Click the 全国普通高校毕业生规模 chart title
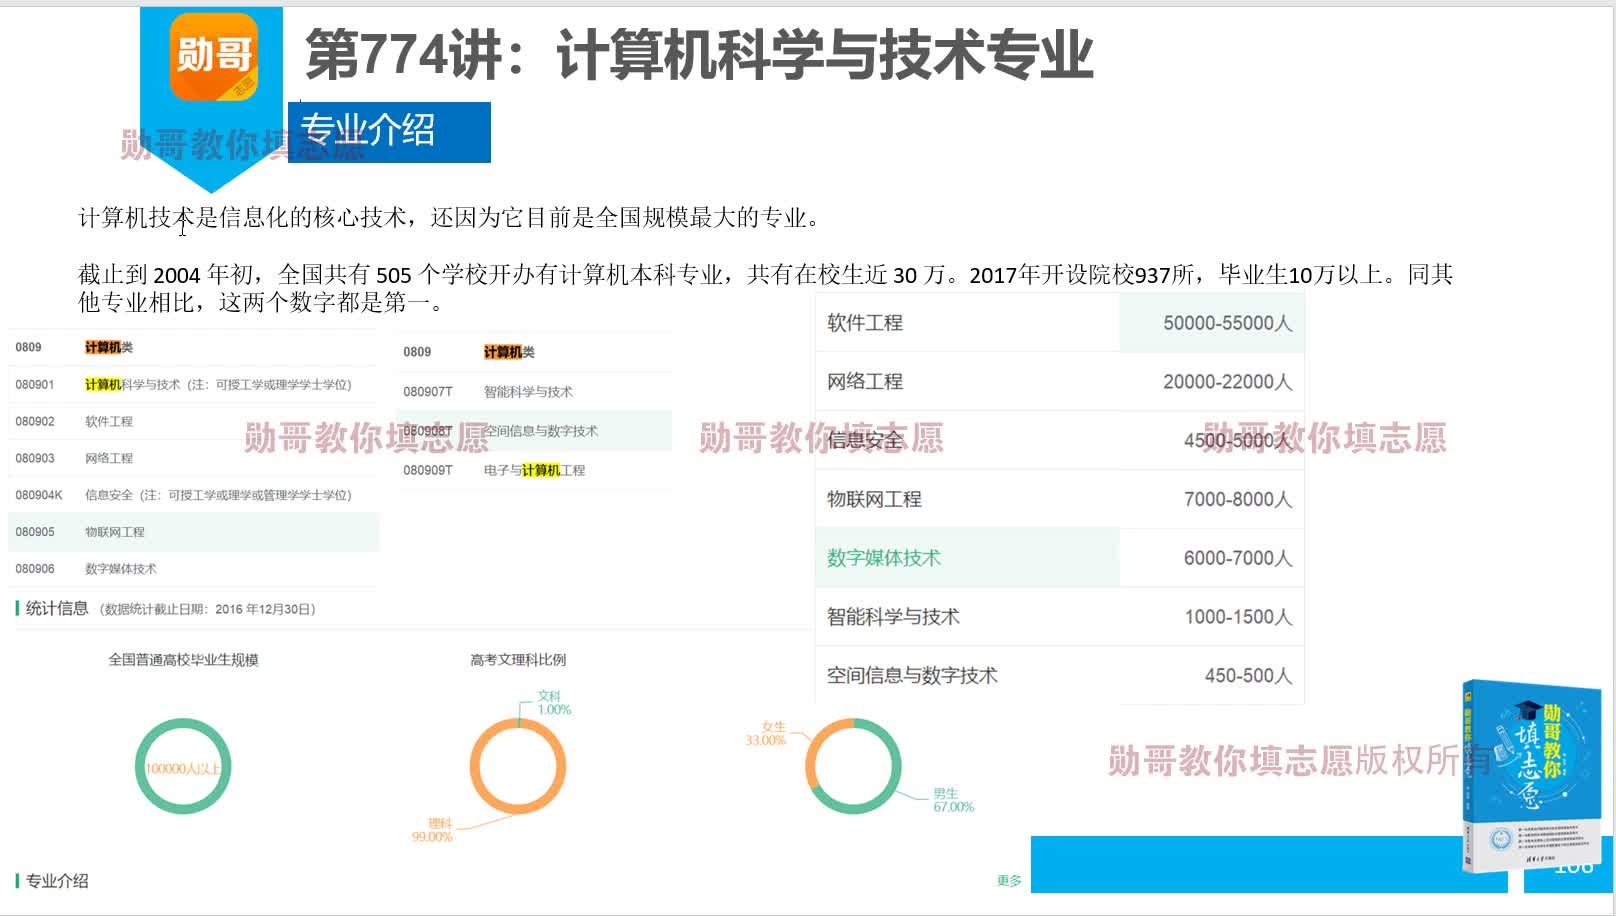 coord(183,660)
